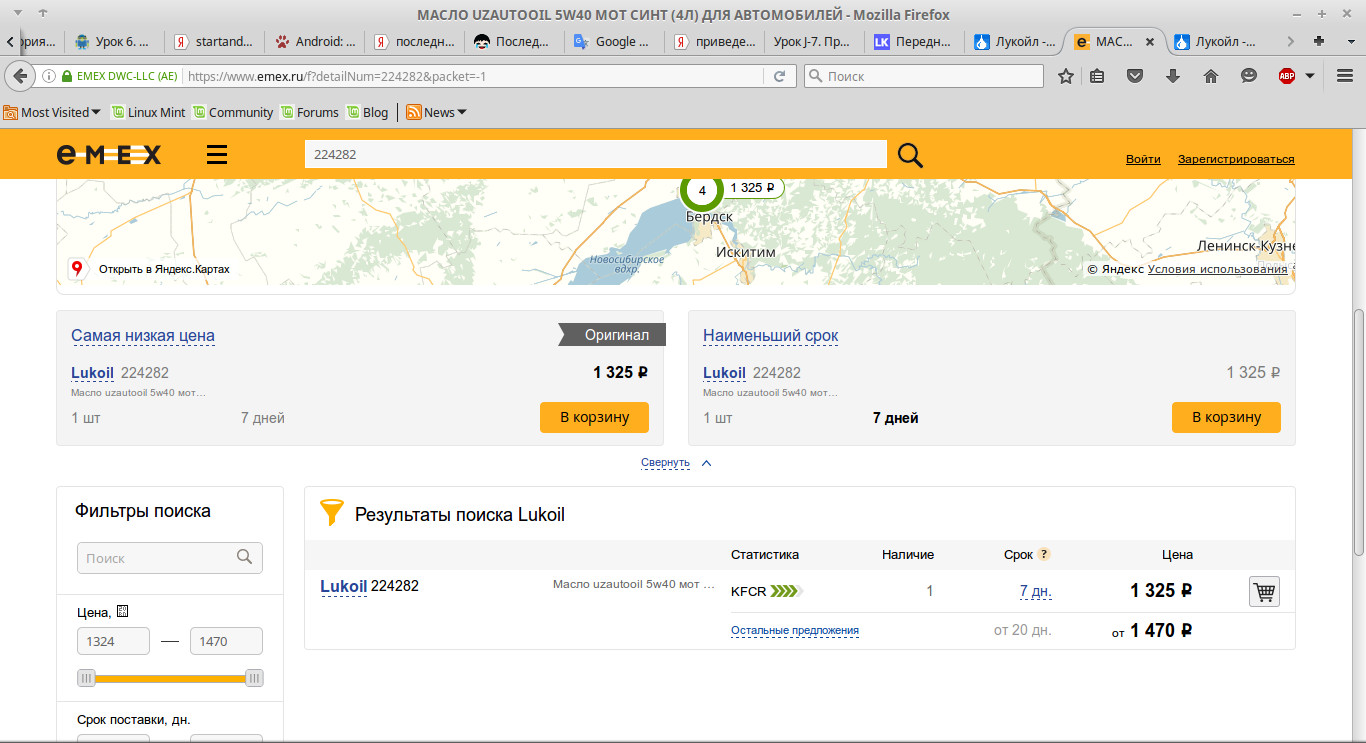
Task: Click the smiley chat icon in the toolbar
Action: 1249,76
